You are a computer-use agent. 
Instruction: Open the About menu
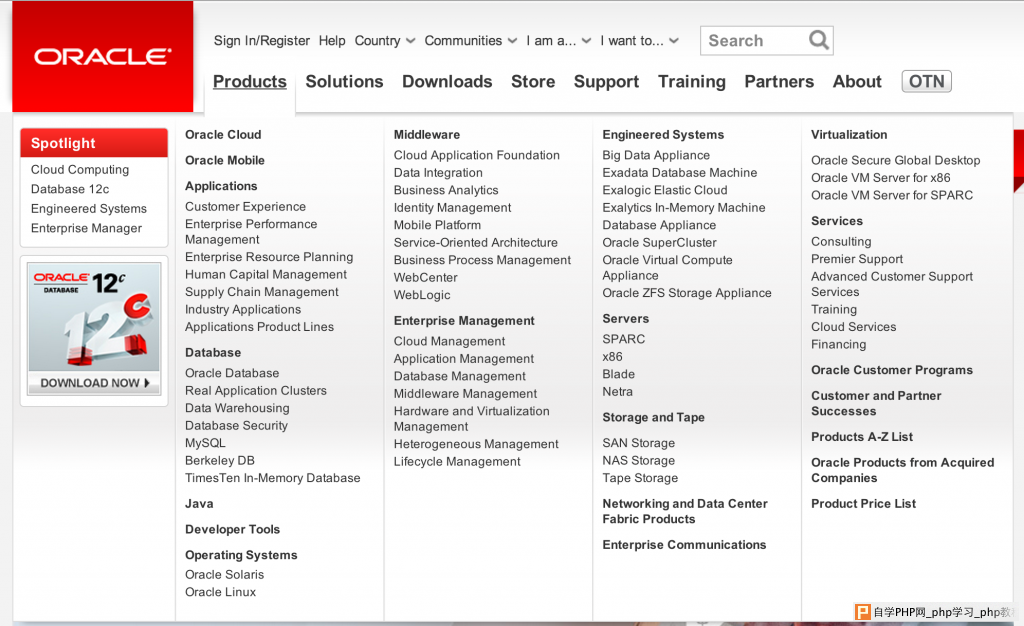click(857, 82)
